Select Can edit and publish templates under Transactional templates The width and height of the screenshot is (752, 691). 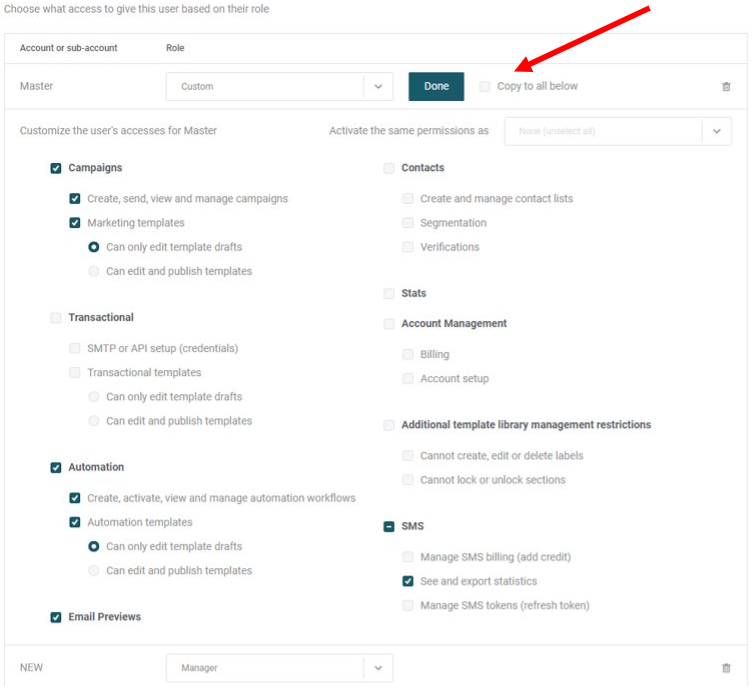[x=94, y=421]
